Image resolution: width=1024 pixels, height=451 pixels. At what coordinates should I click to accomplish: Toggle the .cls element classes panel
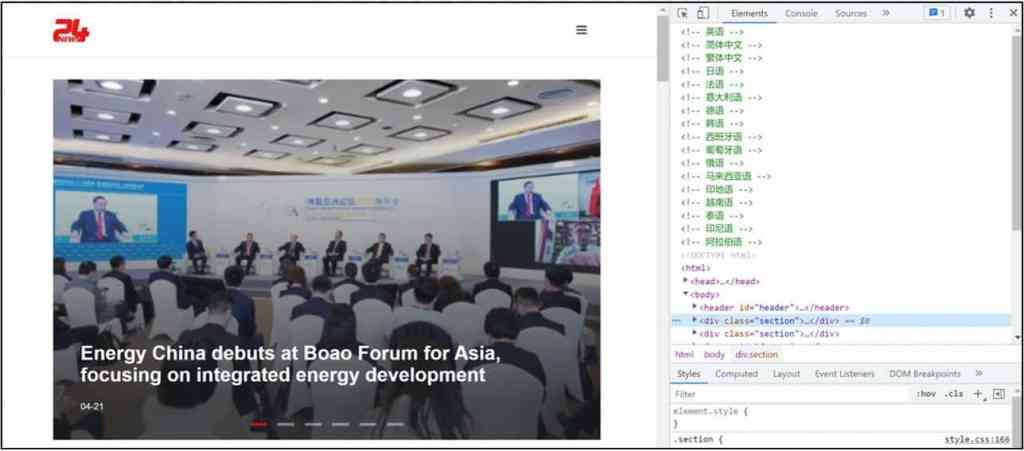click(x=954, y=394)
